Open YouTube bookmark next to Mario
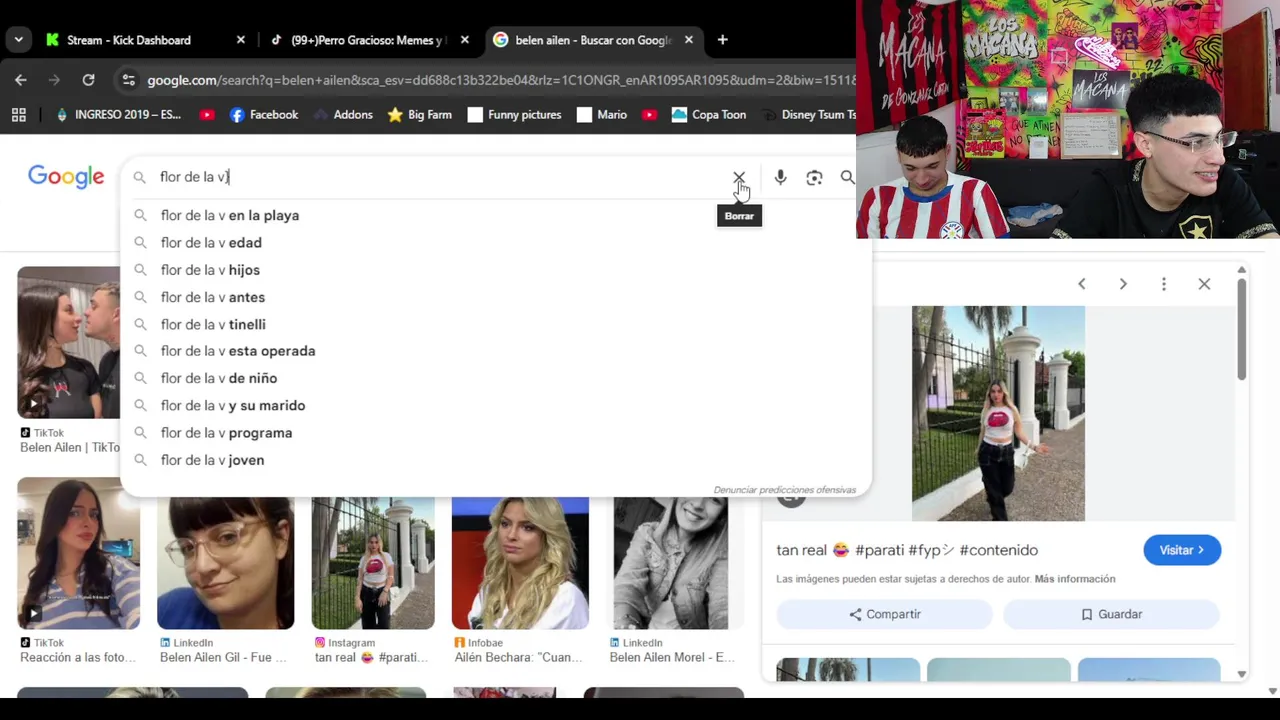Viewport: 1280px width, 720px height. click(649, 115)
